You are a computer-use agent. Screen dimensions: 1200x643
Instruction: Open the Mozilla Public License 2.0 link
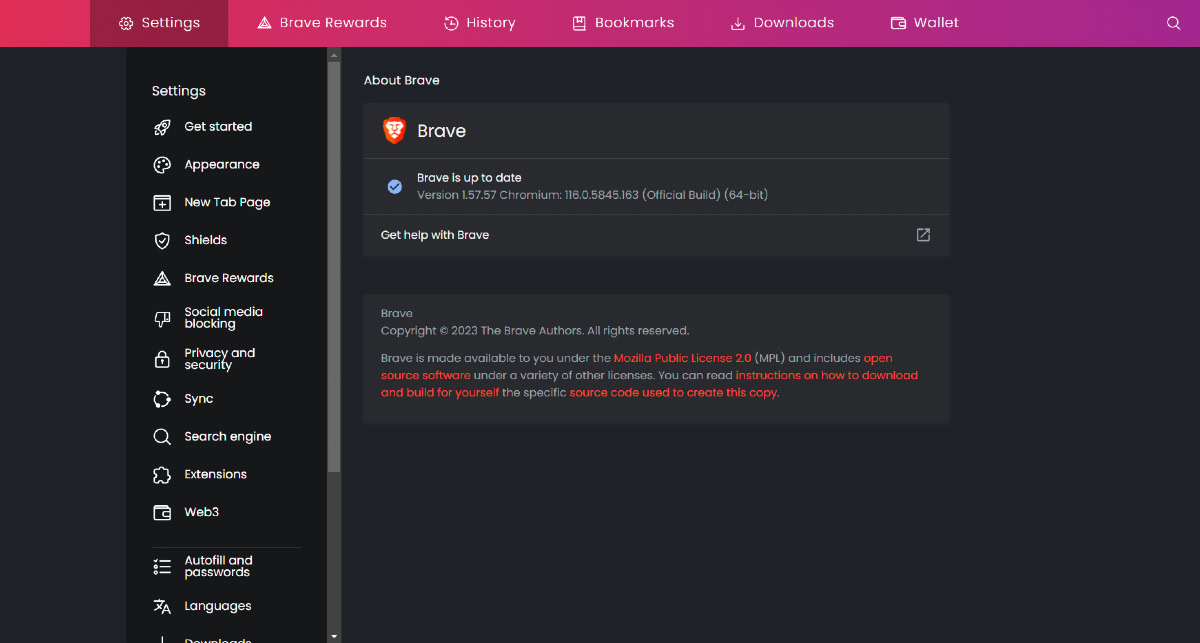pyautogui.click(x=682, y=358)
